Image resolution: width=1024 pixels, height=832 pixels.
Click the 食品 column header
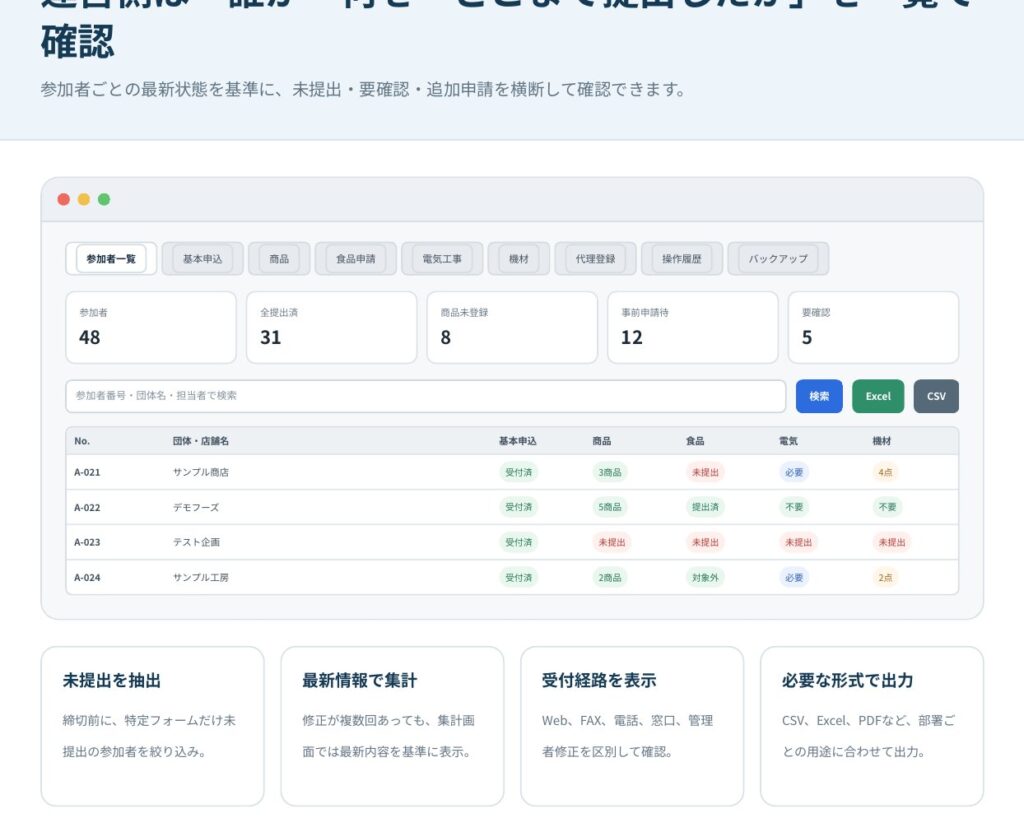coord(695,441)
